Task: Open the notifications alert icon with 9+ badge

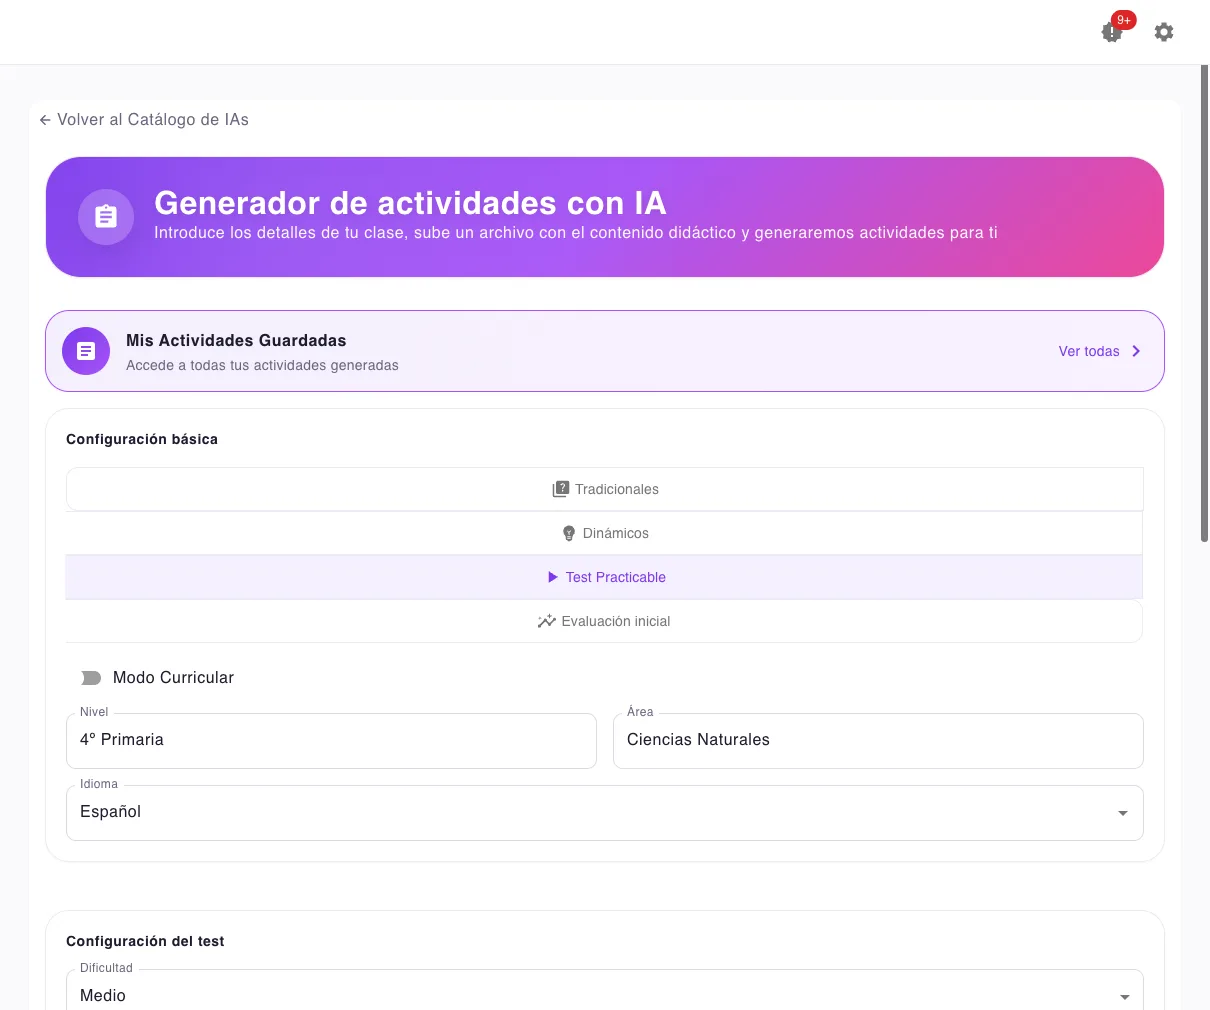Action: [1112, 32]
